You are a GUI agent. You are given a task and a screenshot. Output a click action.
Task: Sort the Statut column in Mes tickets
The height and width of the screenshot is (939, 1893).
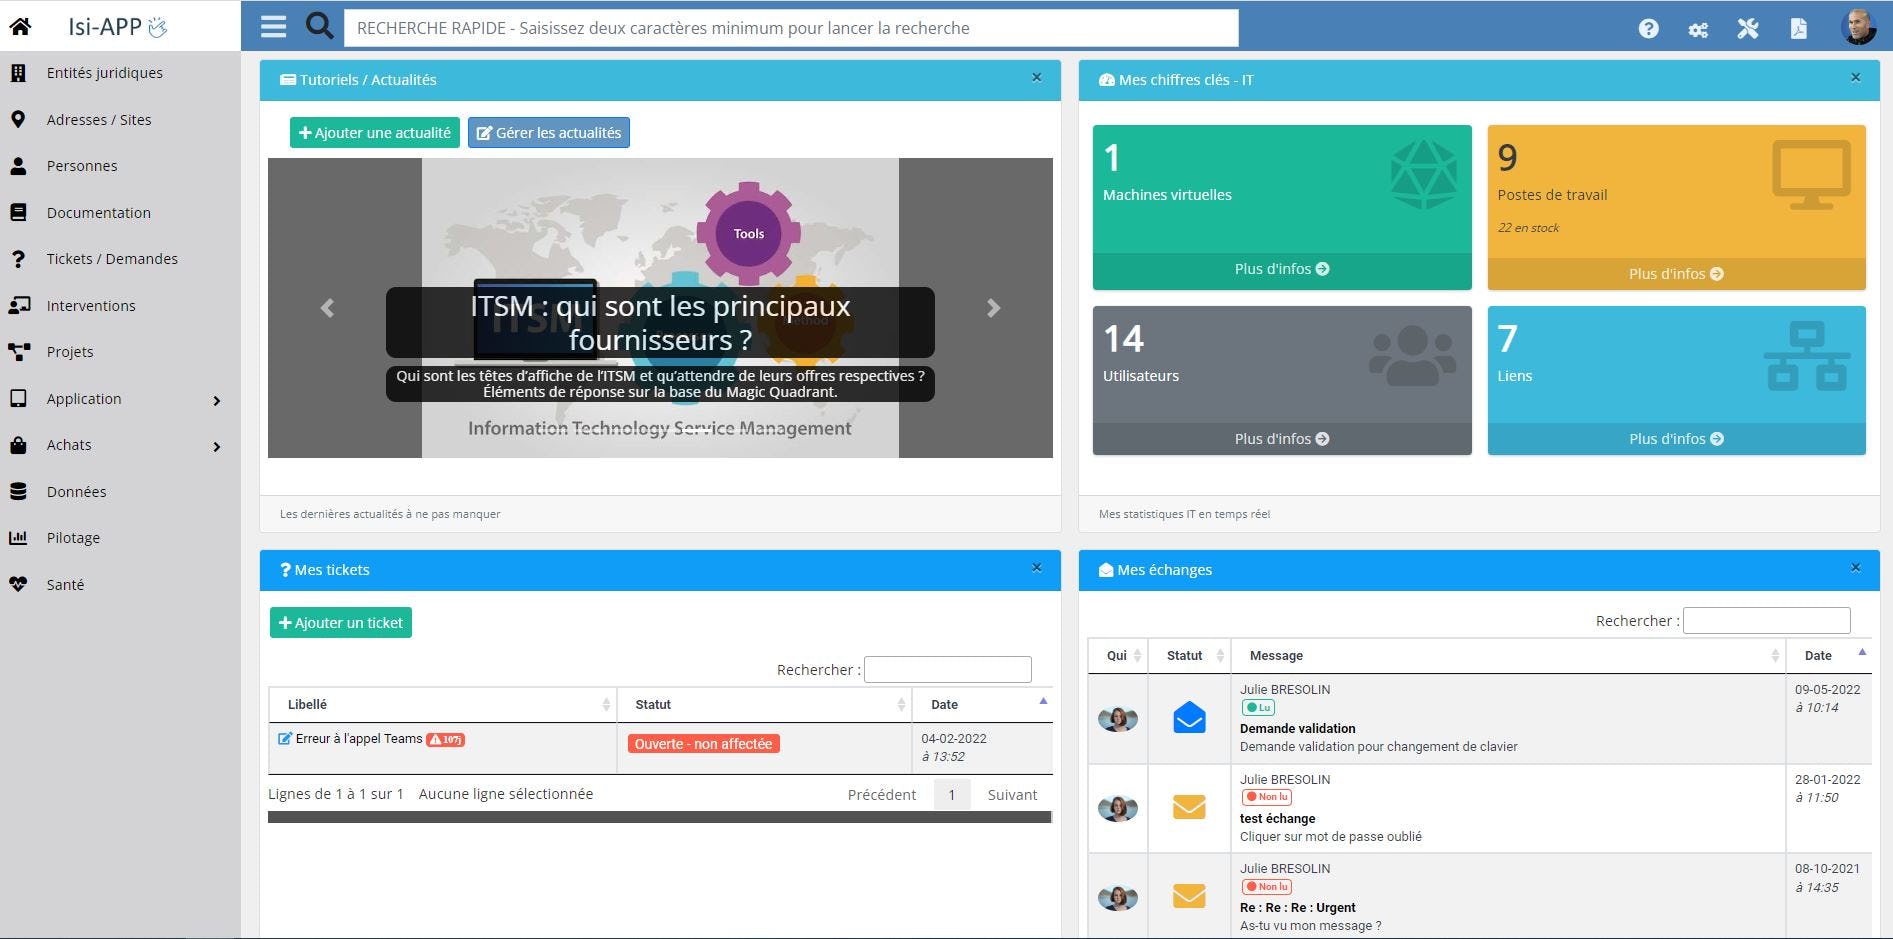(x=765, y=705)
